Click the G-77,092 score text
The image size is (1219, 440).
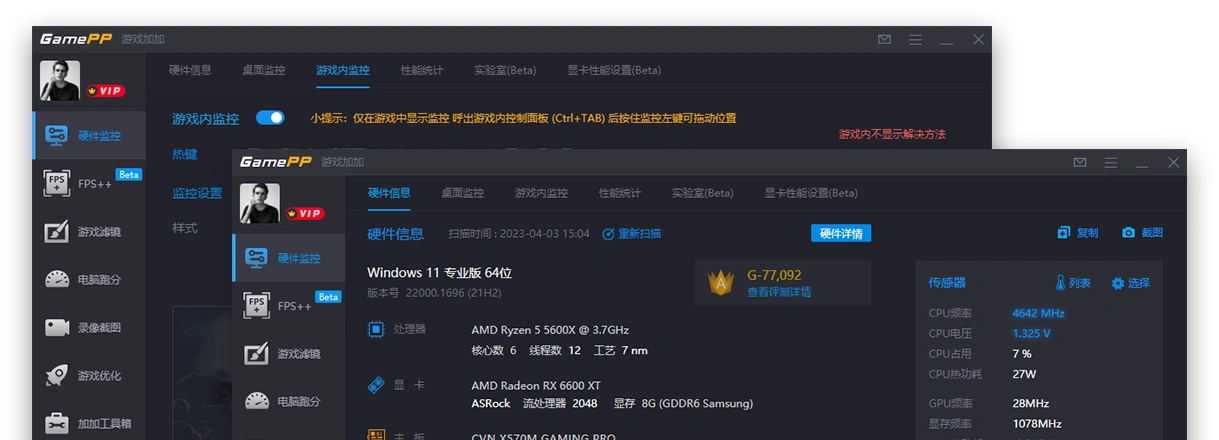(774, 275)
